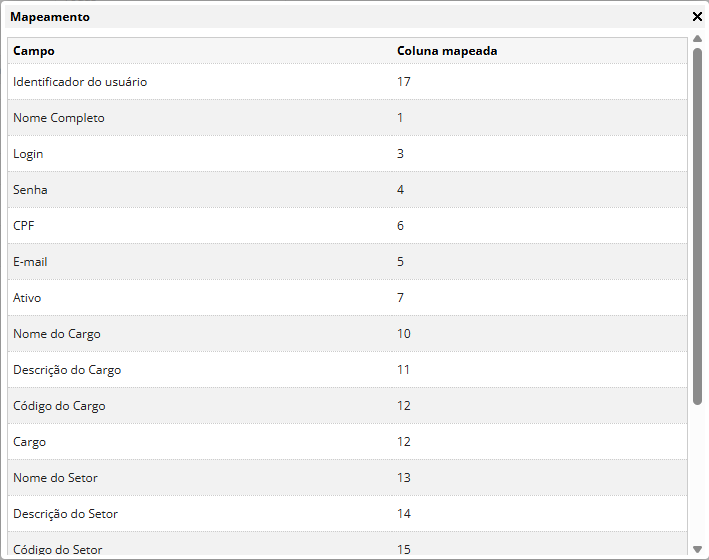Select the Descrição do Setor row

click(65, 514)
